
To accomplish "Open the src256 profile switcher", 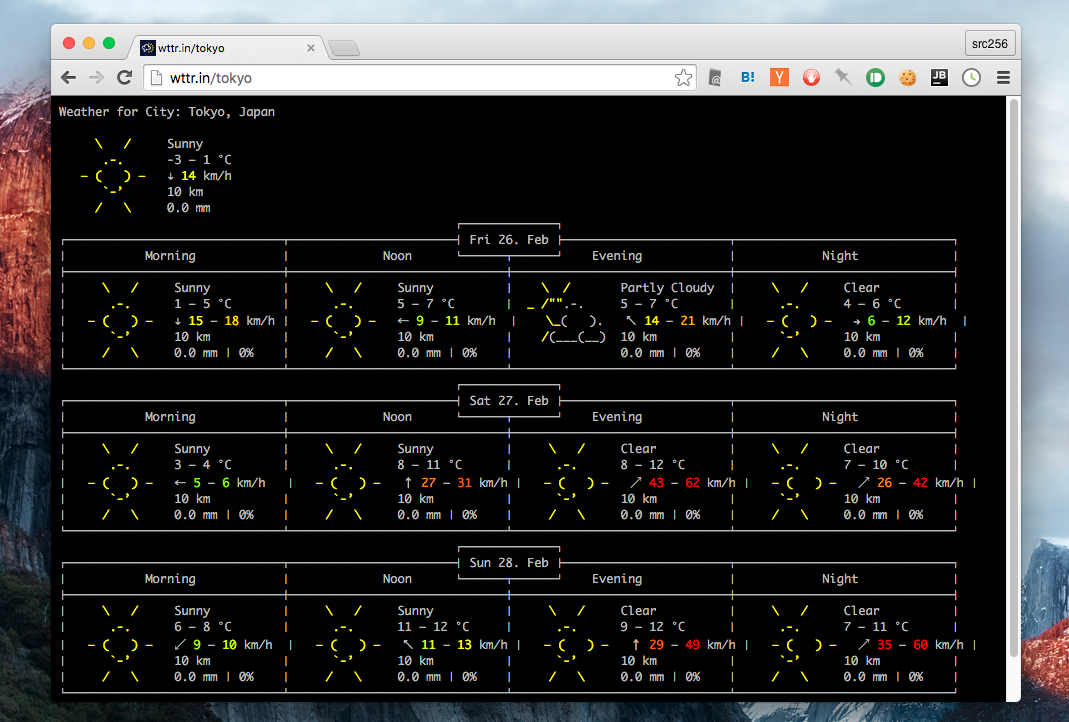I will pyautogui.click(x=989, y=44).
